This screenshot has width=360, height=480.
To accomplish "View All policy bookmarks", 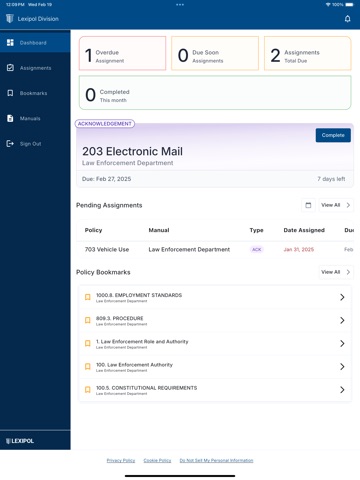I will pos(336,272).
